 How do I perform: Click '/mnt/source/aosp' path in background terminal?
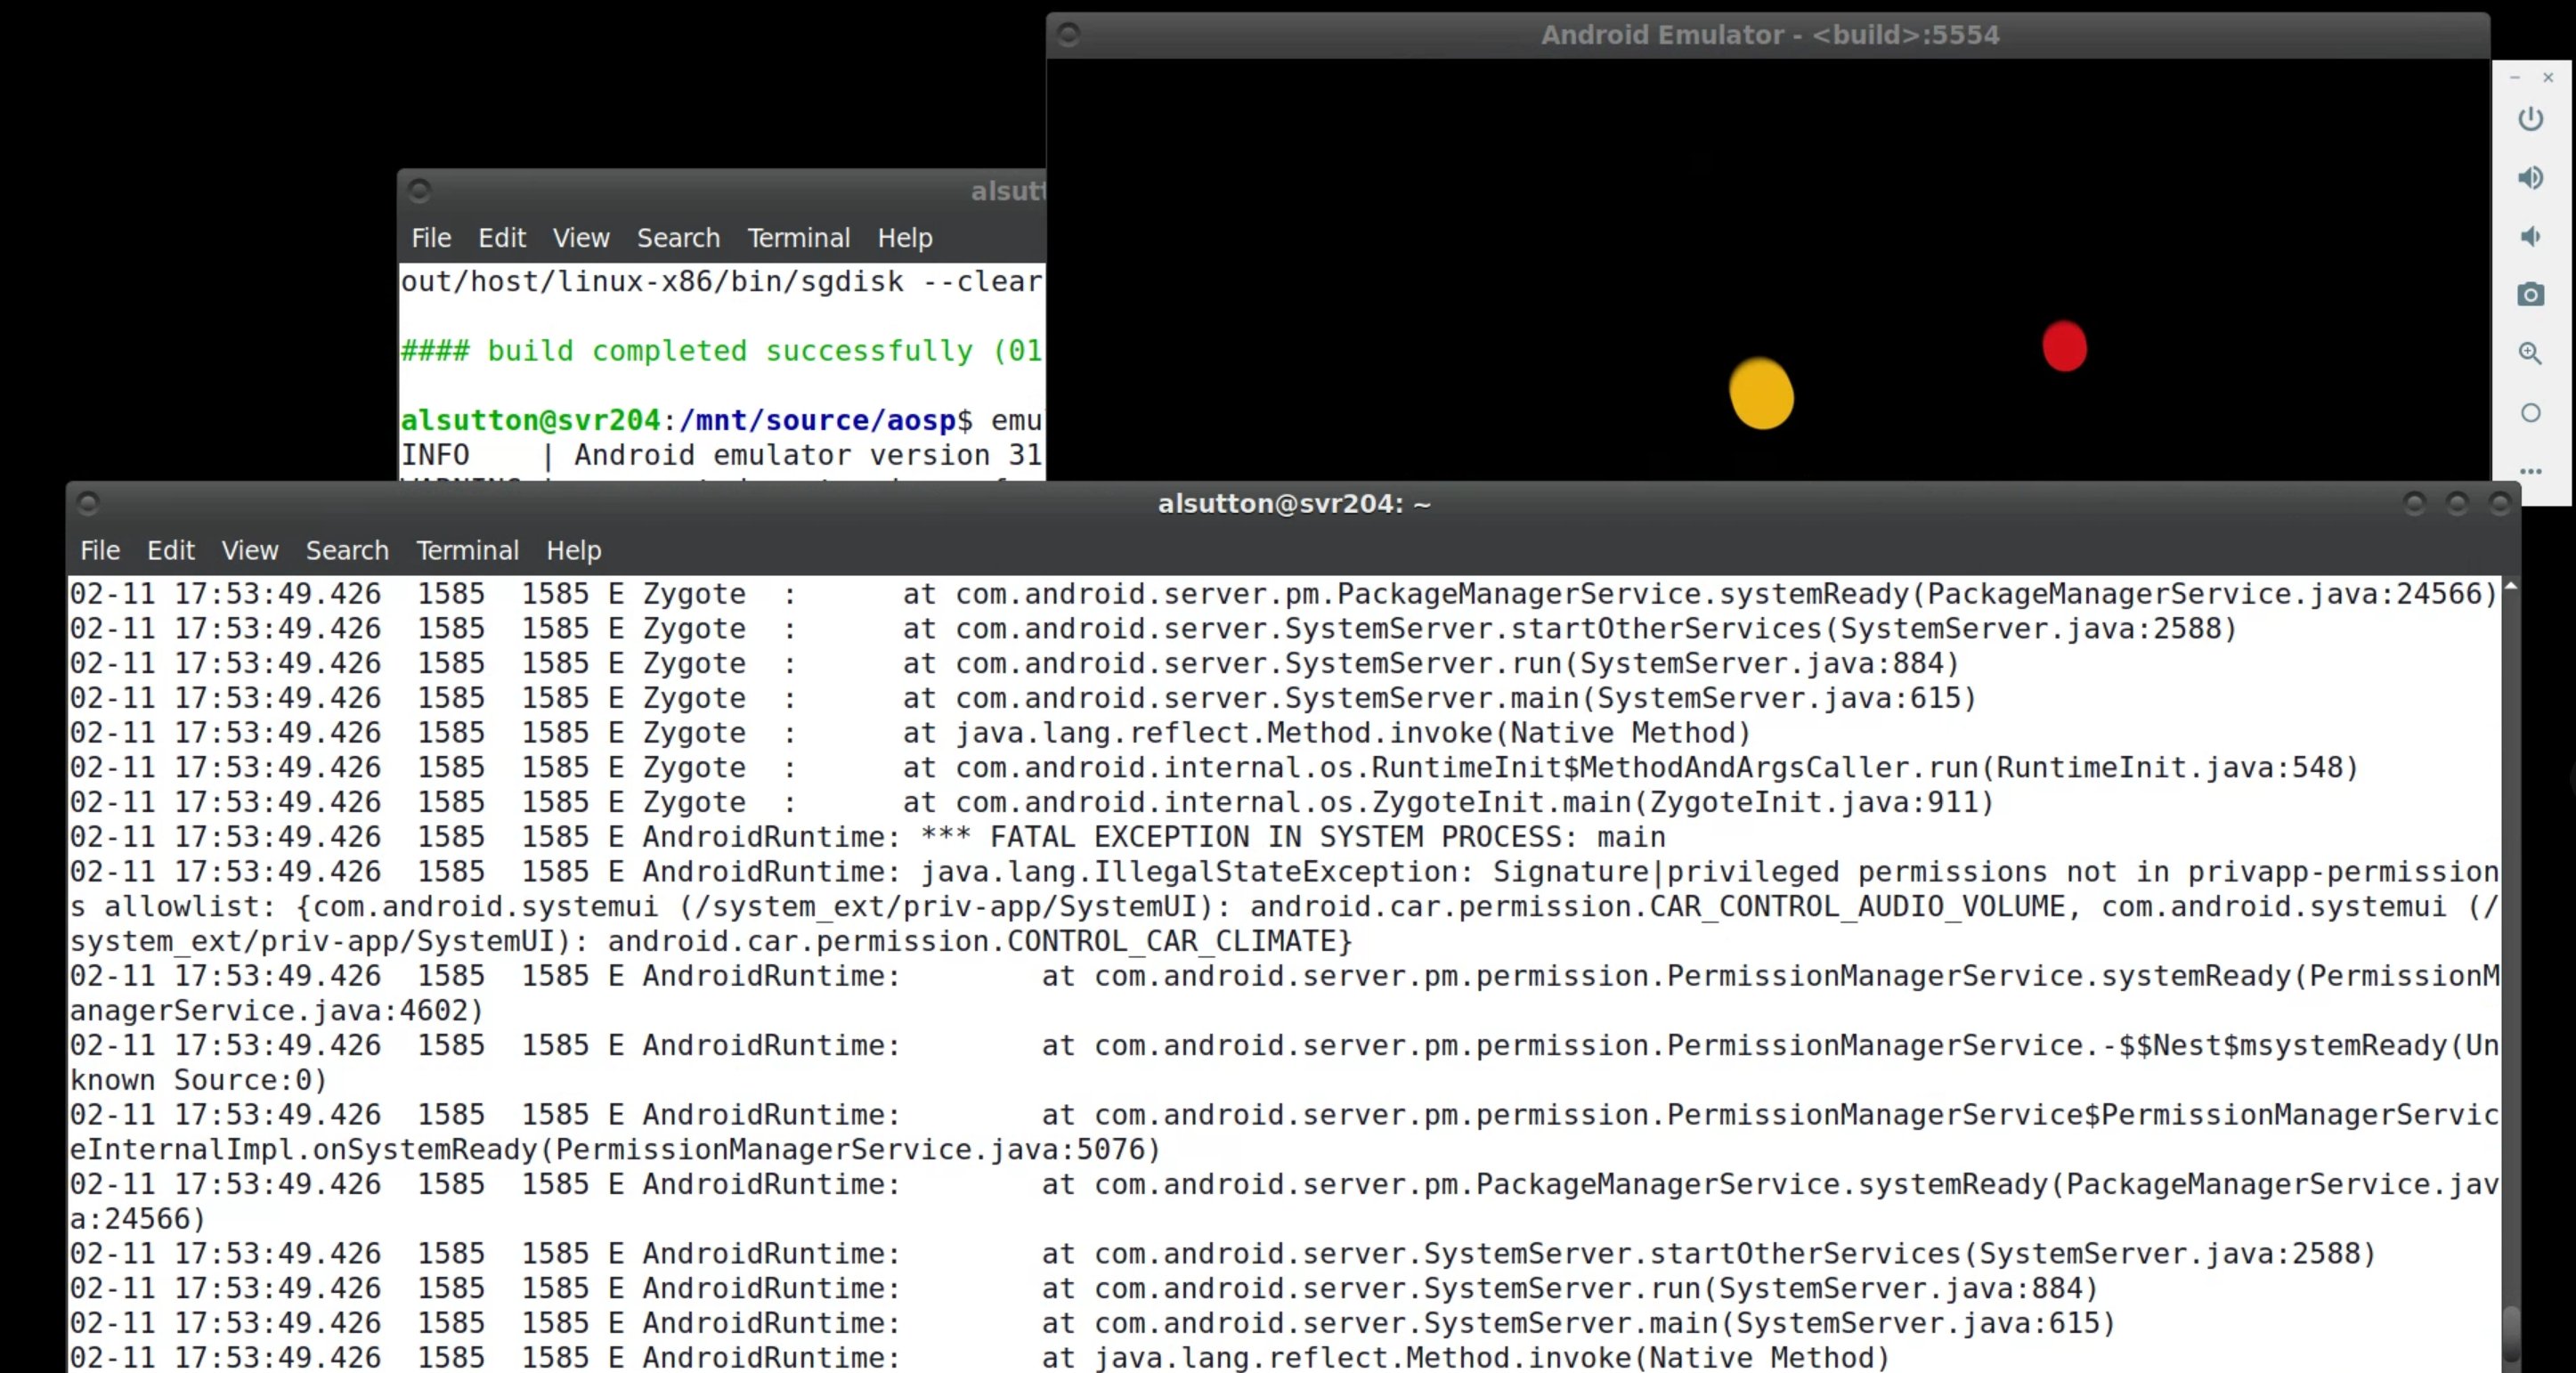point(817,420)
